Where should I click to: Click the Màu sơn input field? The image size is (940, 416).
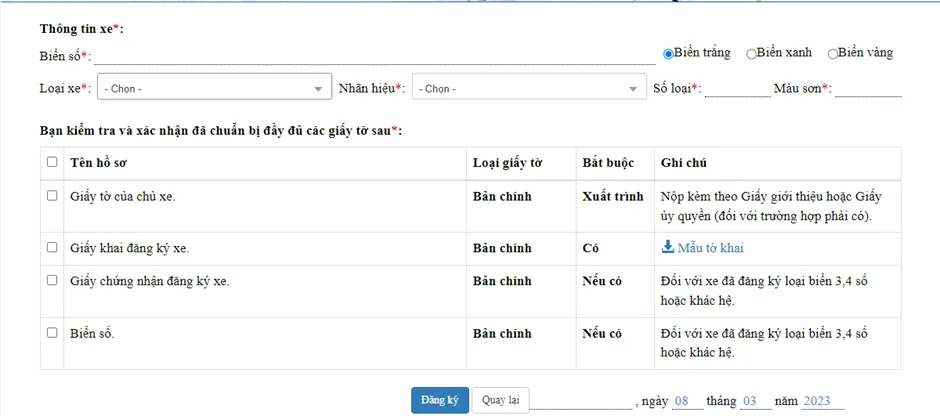[x=867, y=89]
